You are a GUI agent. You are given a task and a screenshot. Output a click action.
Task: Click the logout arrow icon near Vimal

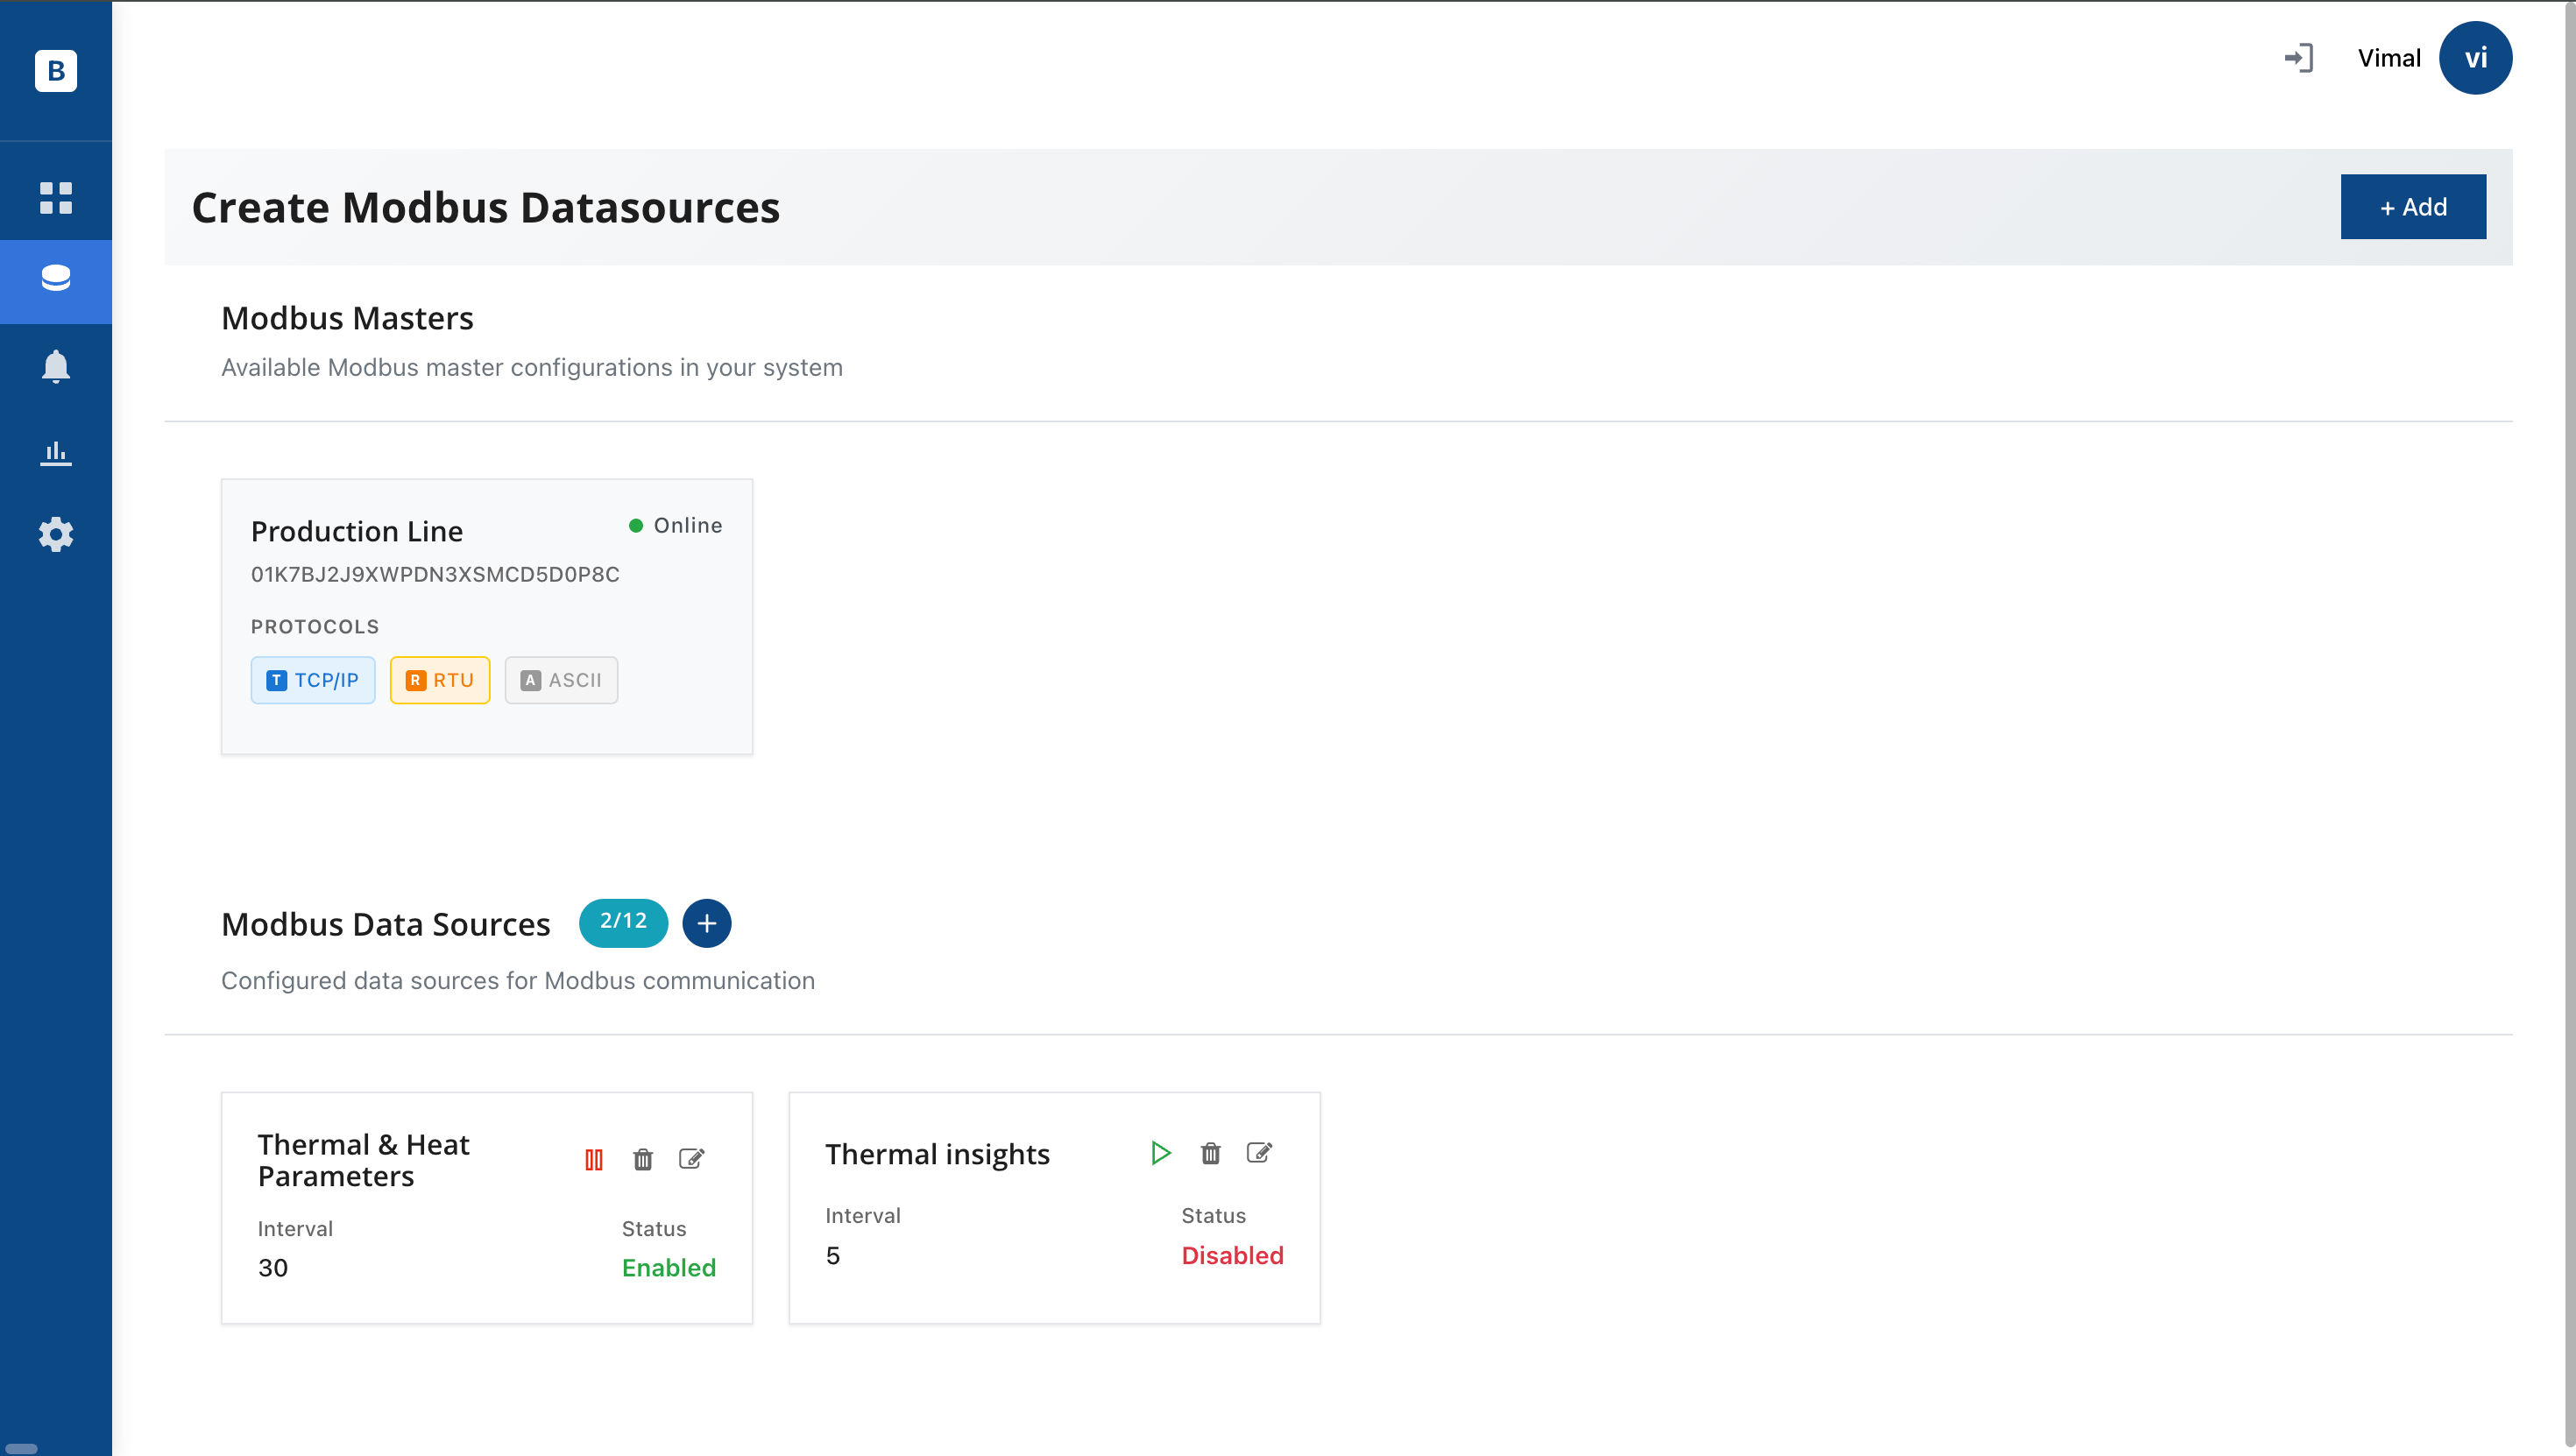pyautogui.click(x=2298, y=58)
